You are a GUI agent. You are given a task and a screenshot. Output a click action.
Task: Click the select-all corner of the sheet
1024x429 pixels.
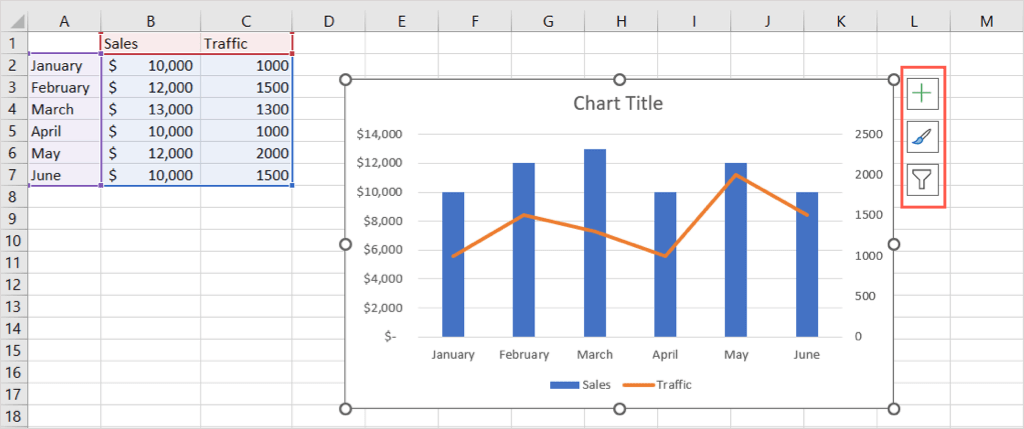click(13, 21)
